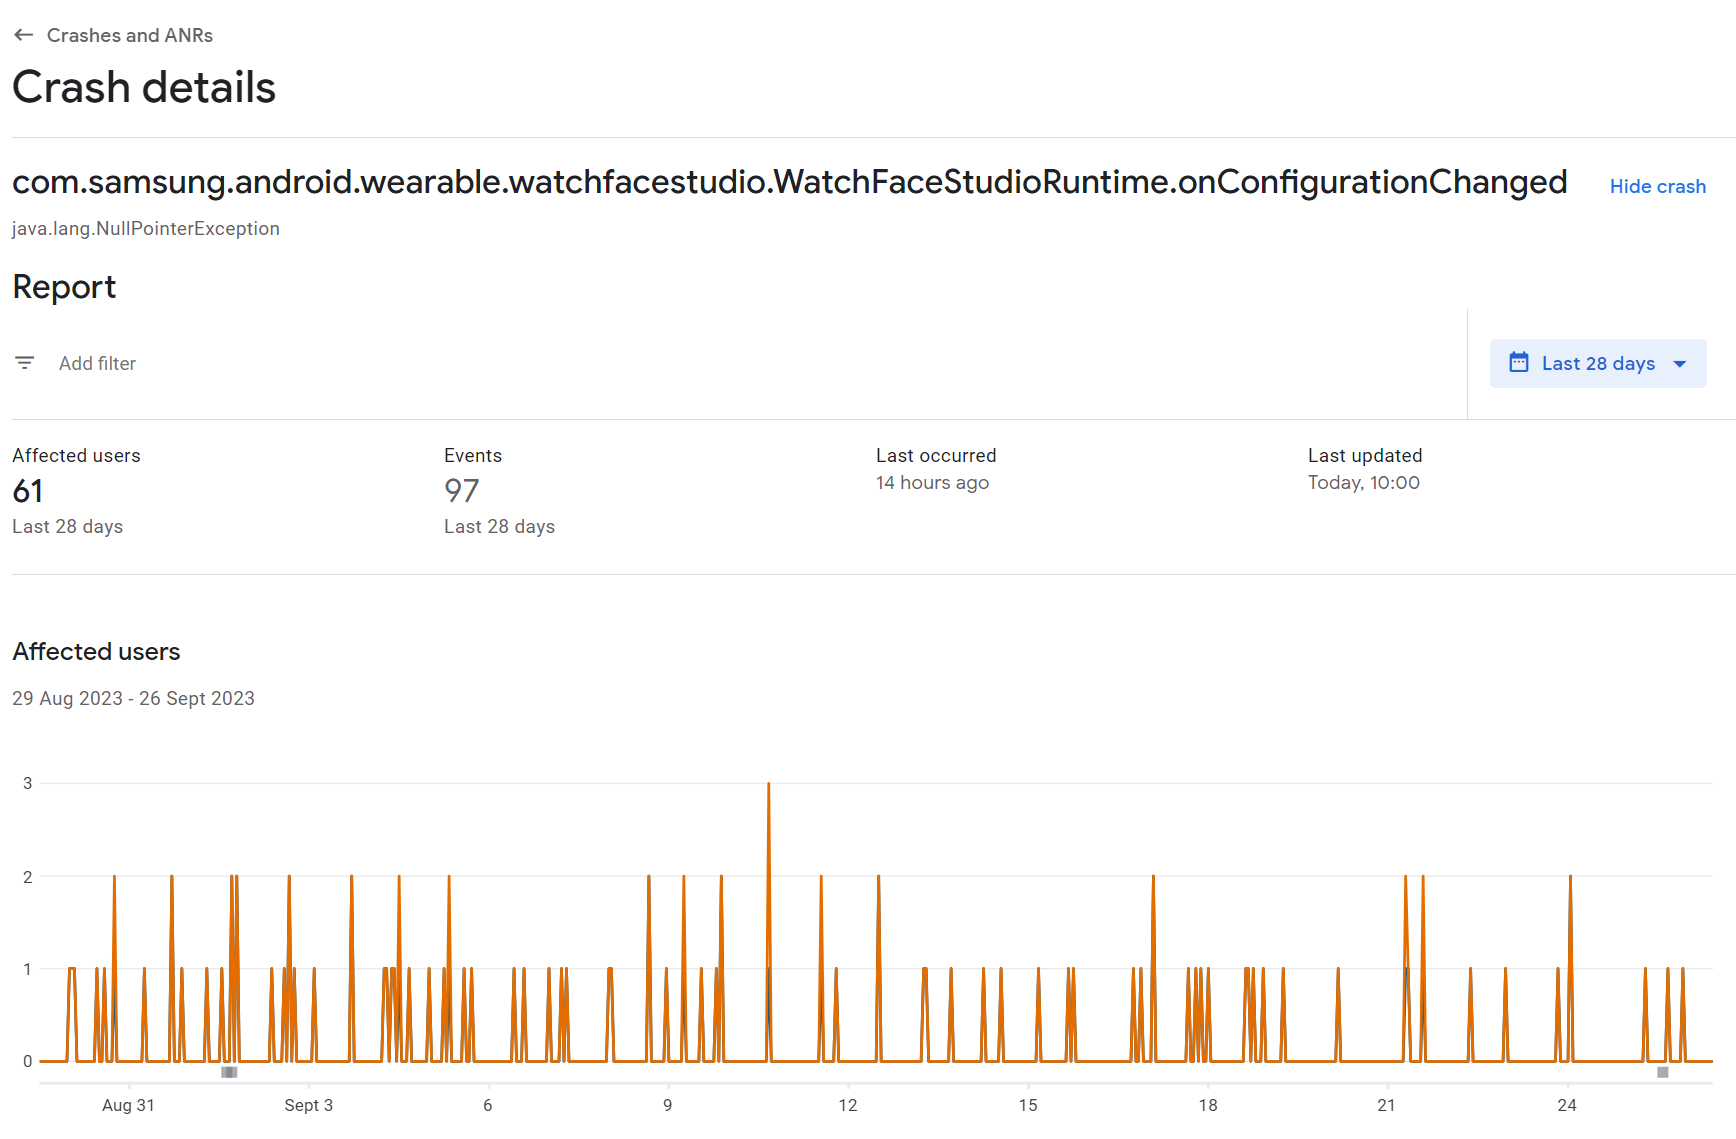Click the Report section heading
Screen dimensions: 1736x1139
tap(64, 287)
